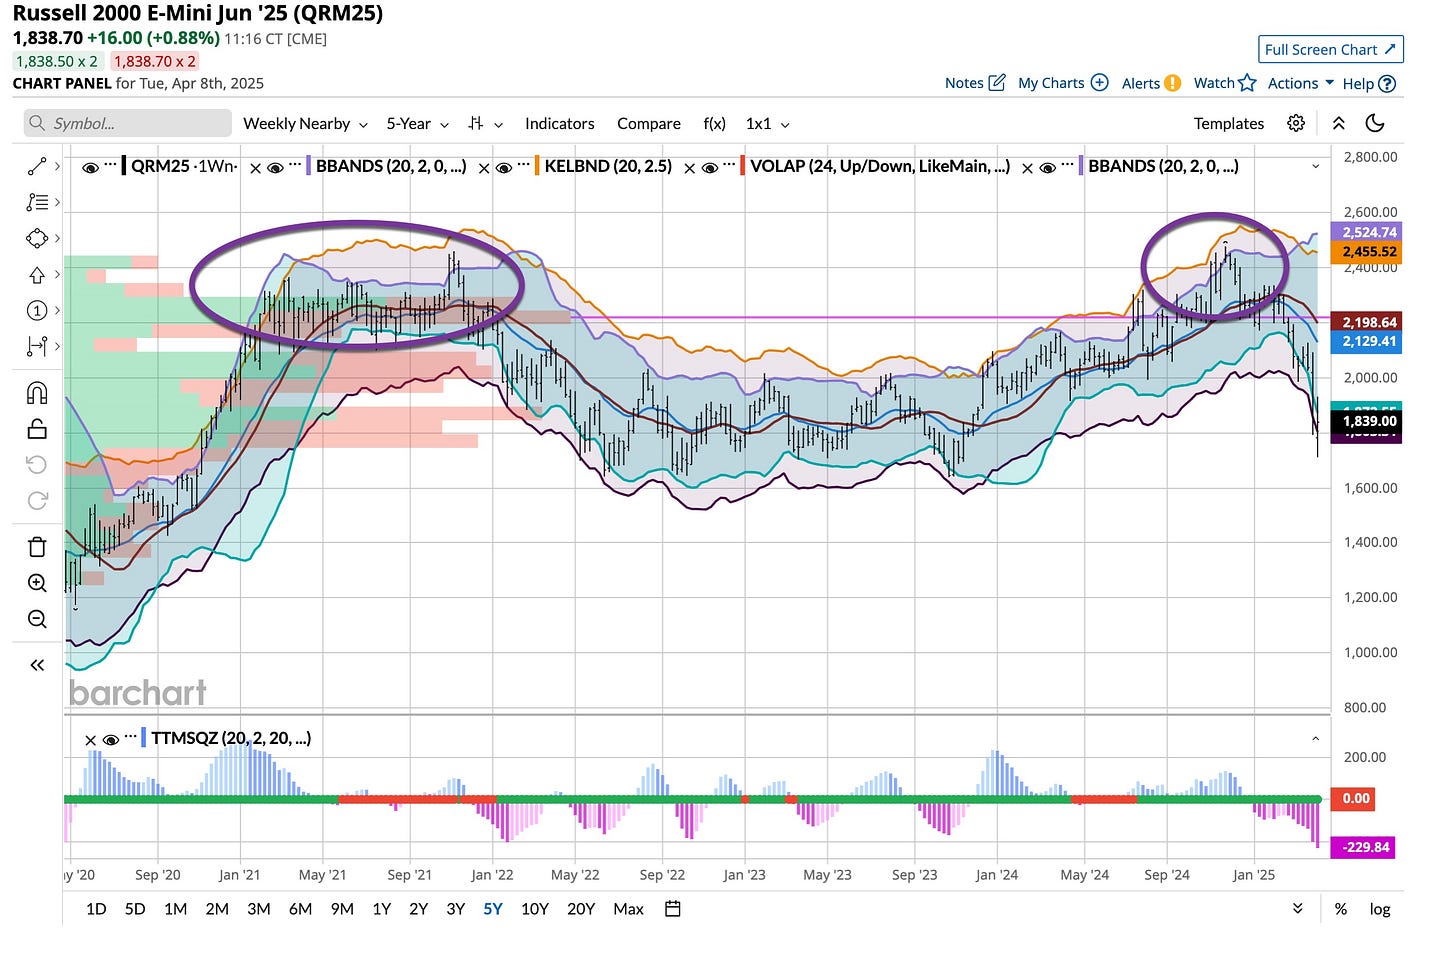This screenshot has width=1456, height=962.
Task: Toggle visibility eye for KELBND indicator
Action: click(x=504, y=168)
